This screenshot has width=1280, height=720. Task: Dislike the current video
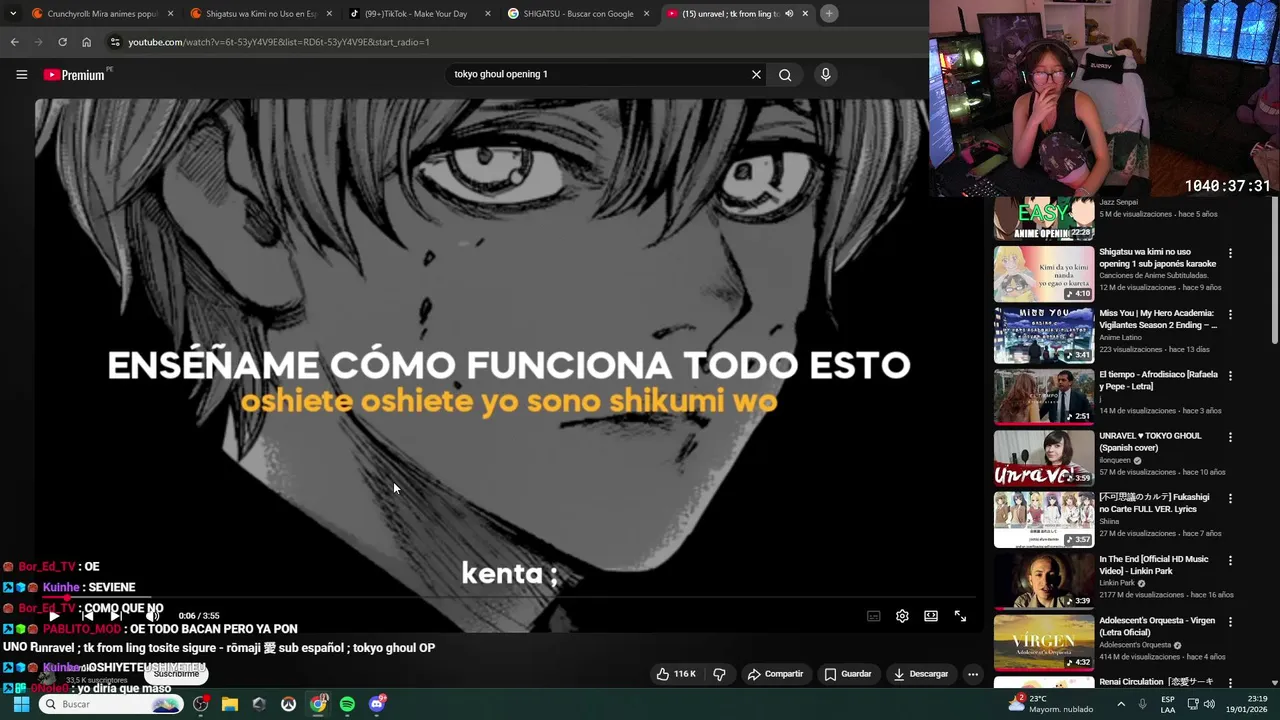pos(719,674)
